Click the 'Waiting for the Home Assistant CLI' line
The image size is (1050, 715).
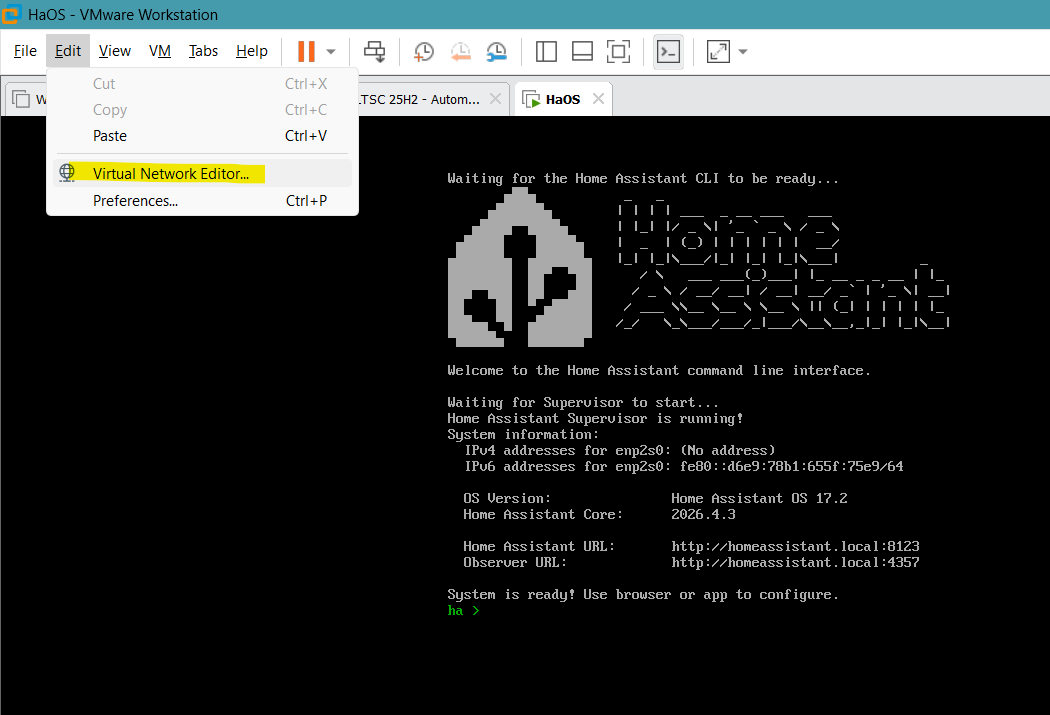[x=643, y=178]
